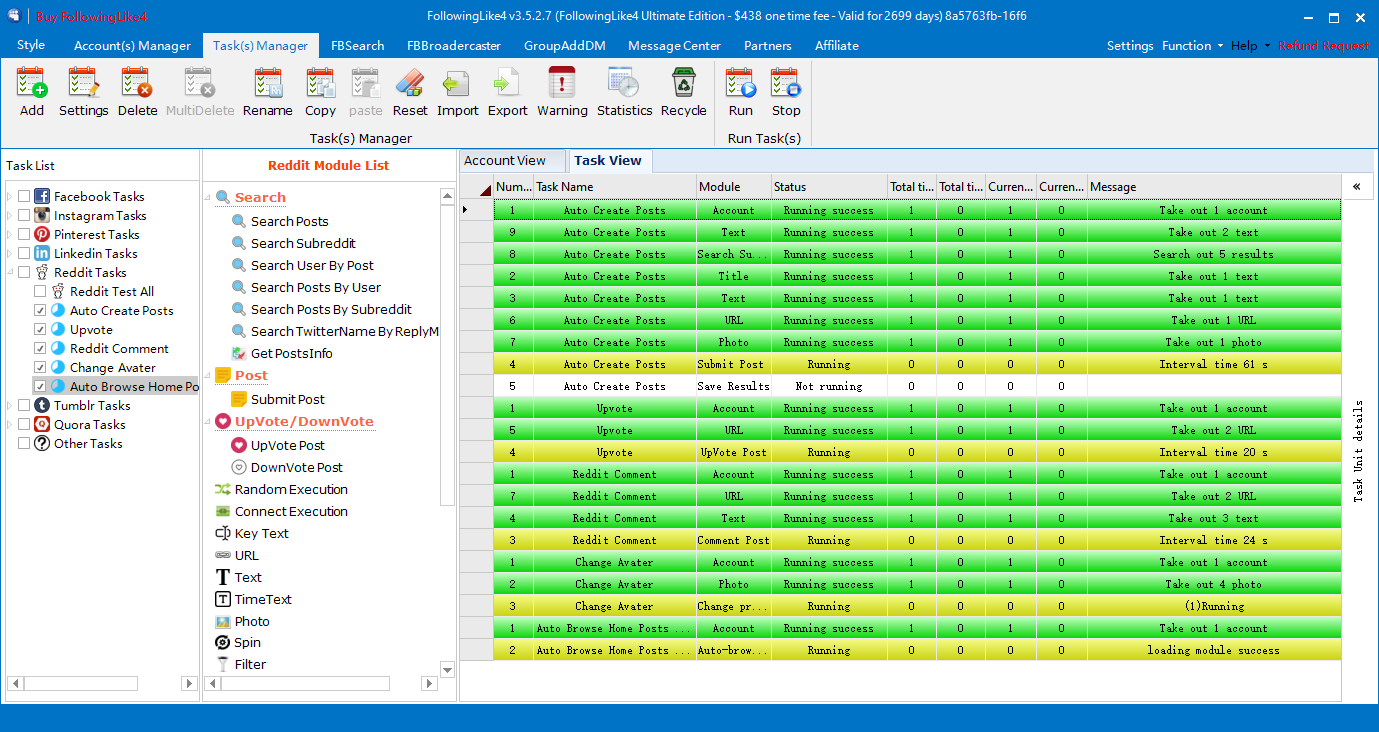Collapse Task Unit details panel arrow
Screen dimensions: 1379x732
coord(1357,187)
